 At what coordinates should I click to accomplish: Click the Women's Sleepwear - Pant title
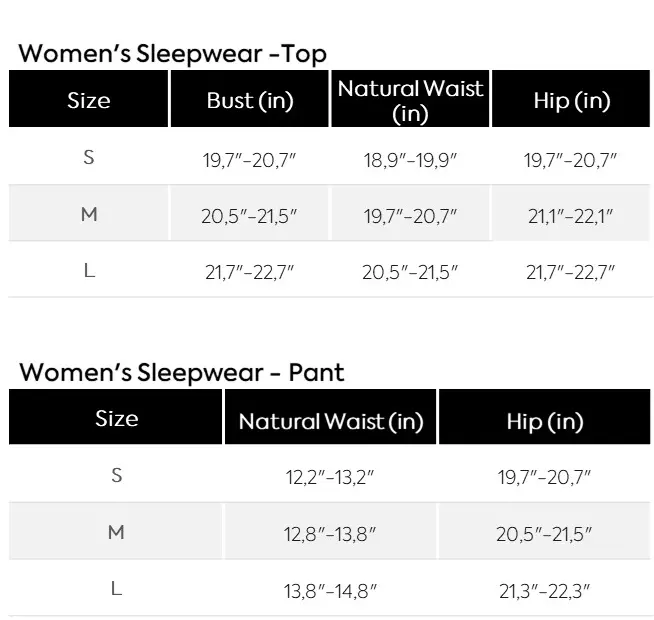(x=181, y=372)
